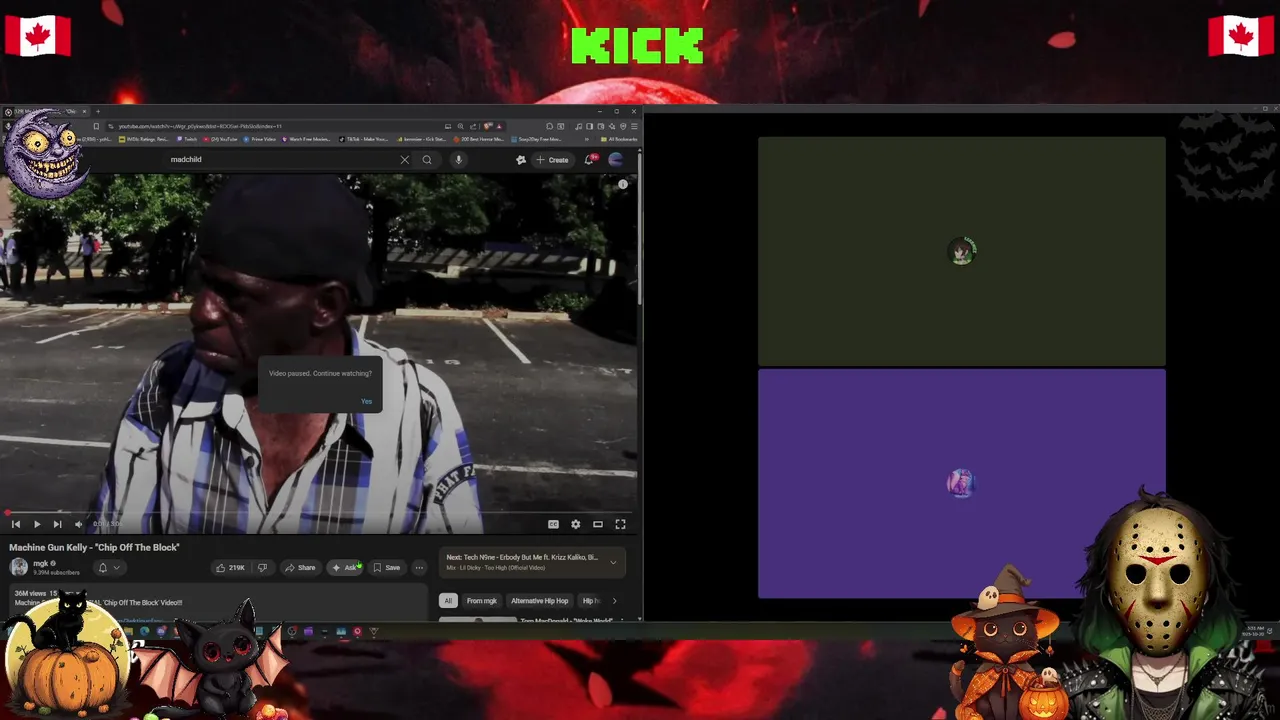Open the browser hamburger menu

pyautogui.click(x=634, y=126)
